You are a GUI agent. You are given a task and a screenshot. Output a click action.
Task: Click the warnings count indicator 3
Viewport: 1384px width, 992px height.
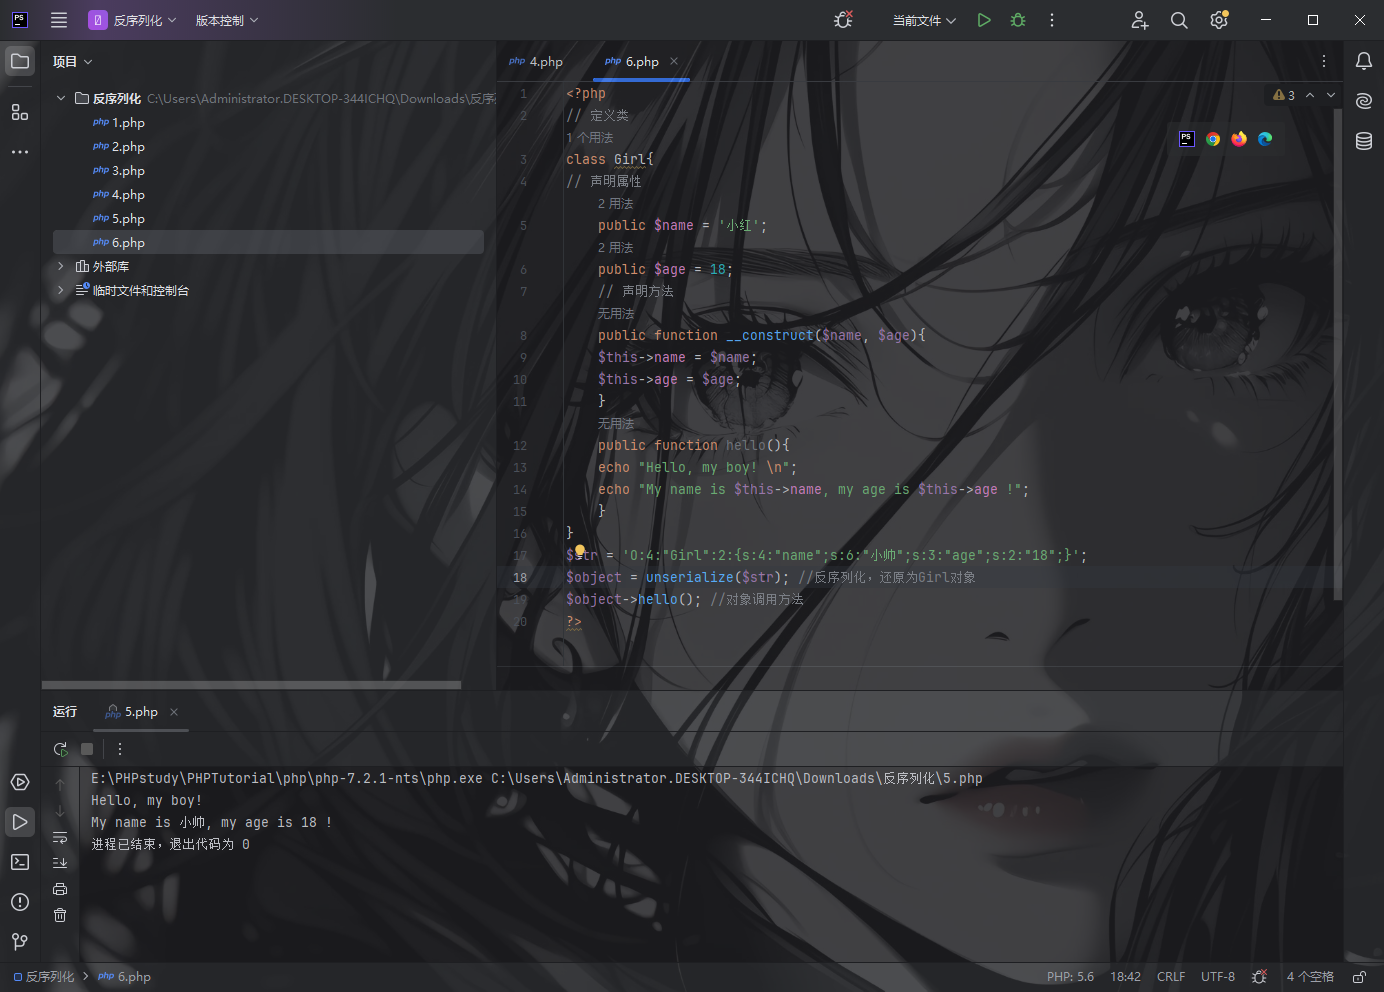tap(1284, 95)
